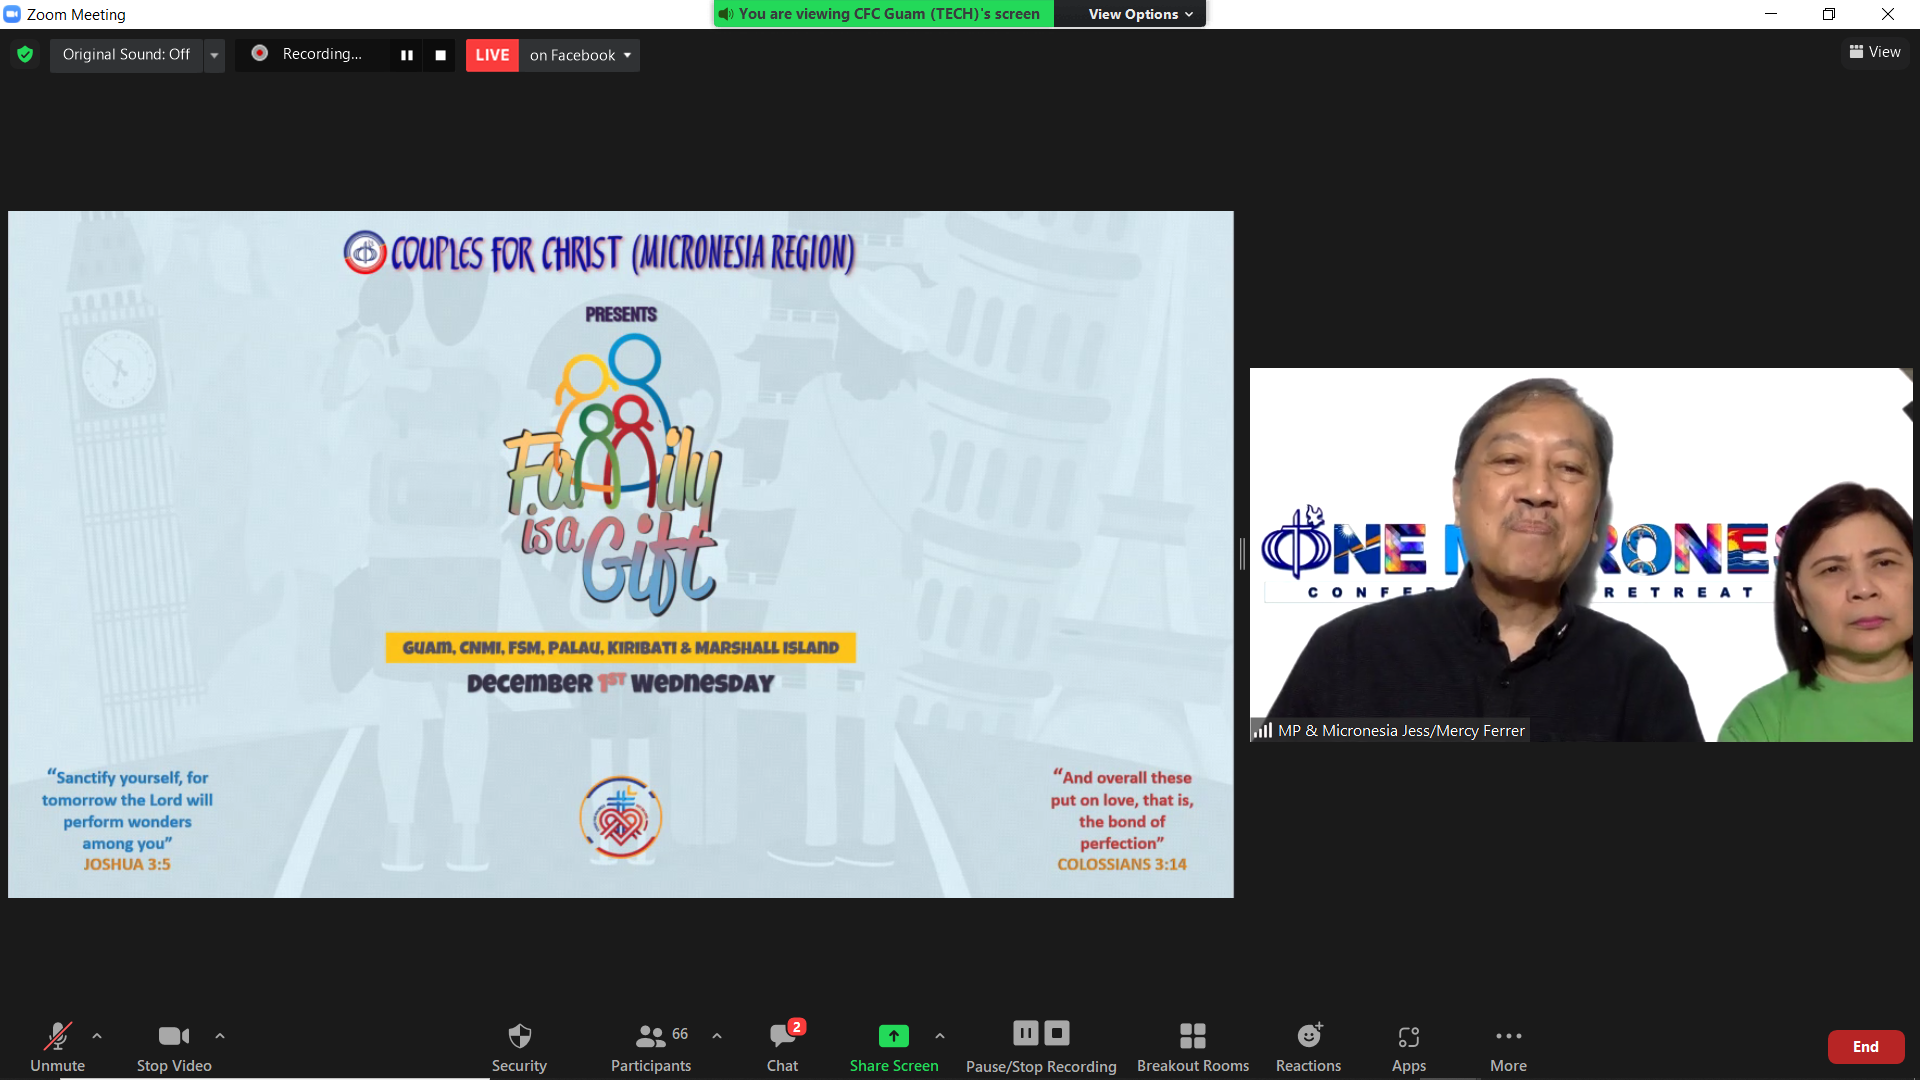Unmute the microphone

57,1046
